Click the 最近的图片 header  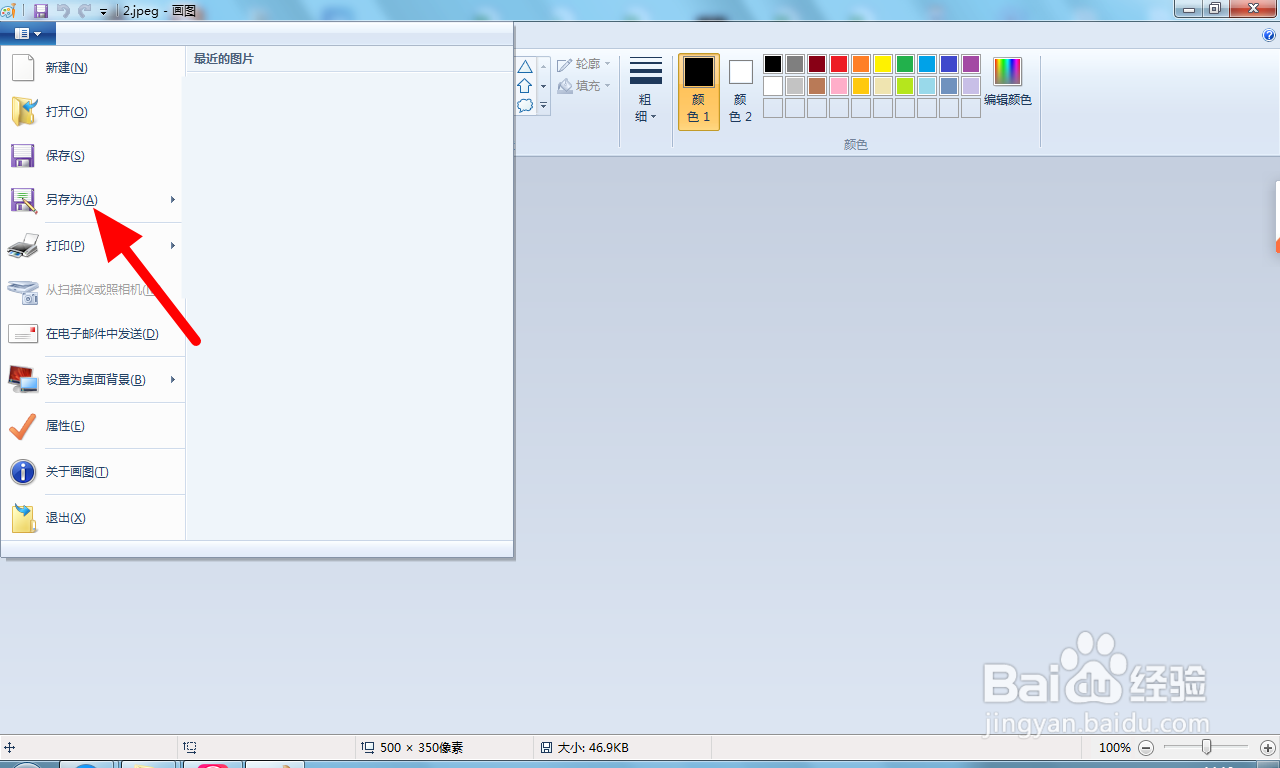tap(224, 60)
